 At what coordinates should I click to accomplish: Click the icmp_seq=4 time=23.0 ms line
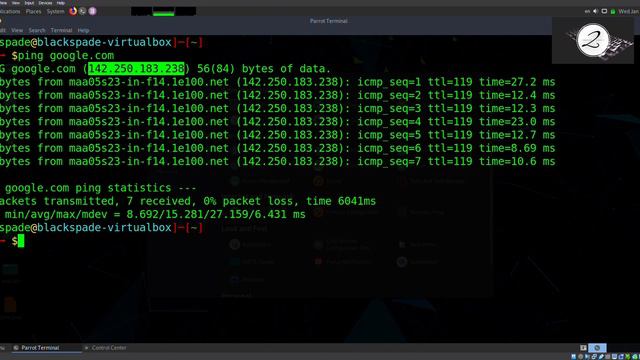[x=278, y=122]
